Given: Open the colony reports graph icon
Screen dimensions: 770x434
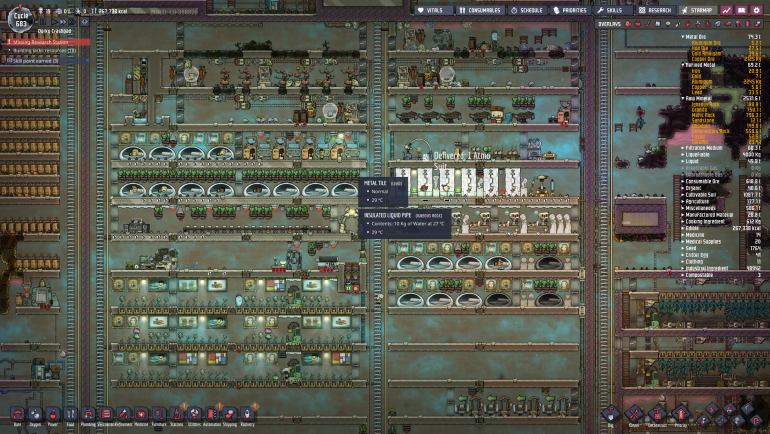Looking at the screenshot, I should coord(726,10).
